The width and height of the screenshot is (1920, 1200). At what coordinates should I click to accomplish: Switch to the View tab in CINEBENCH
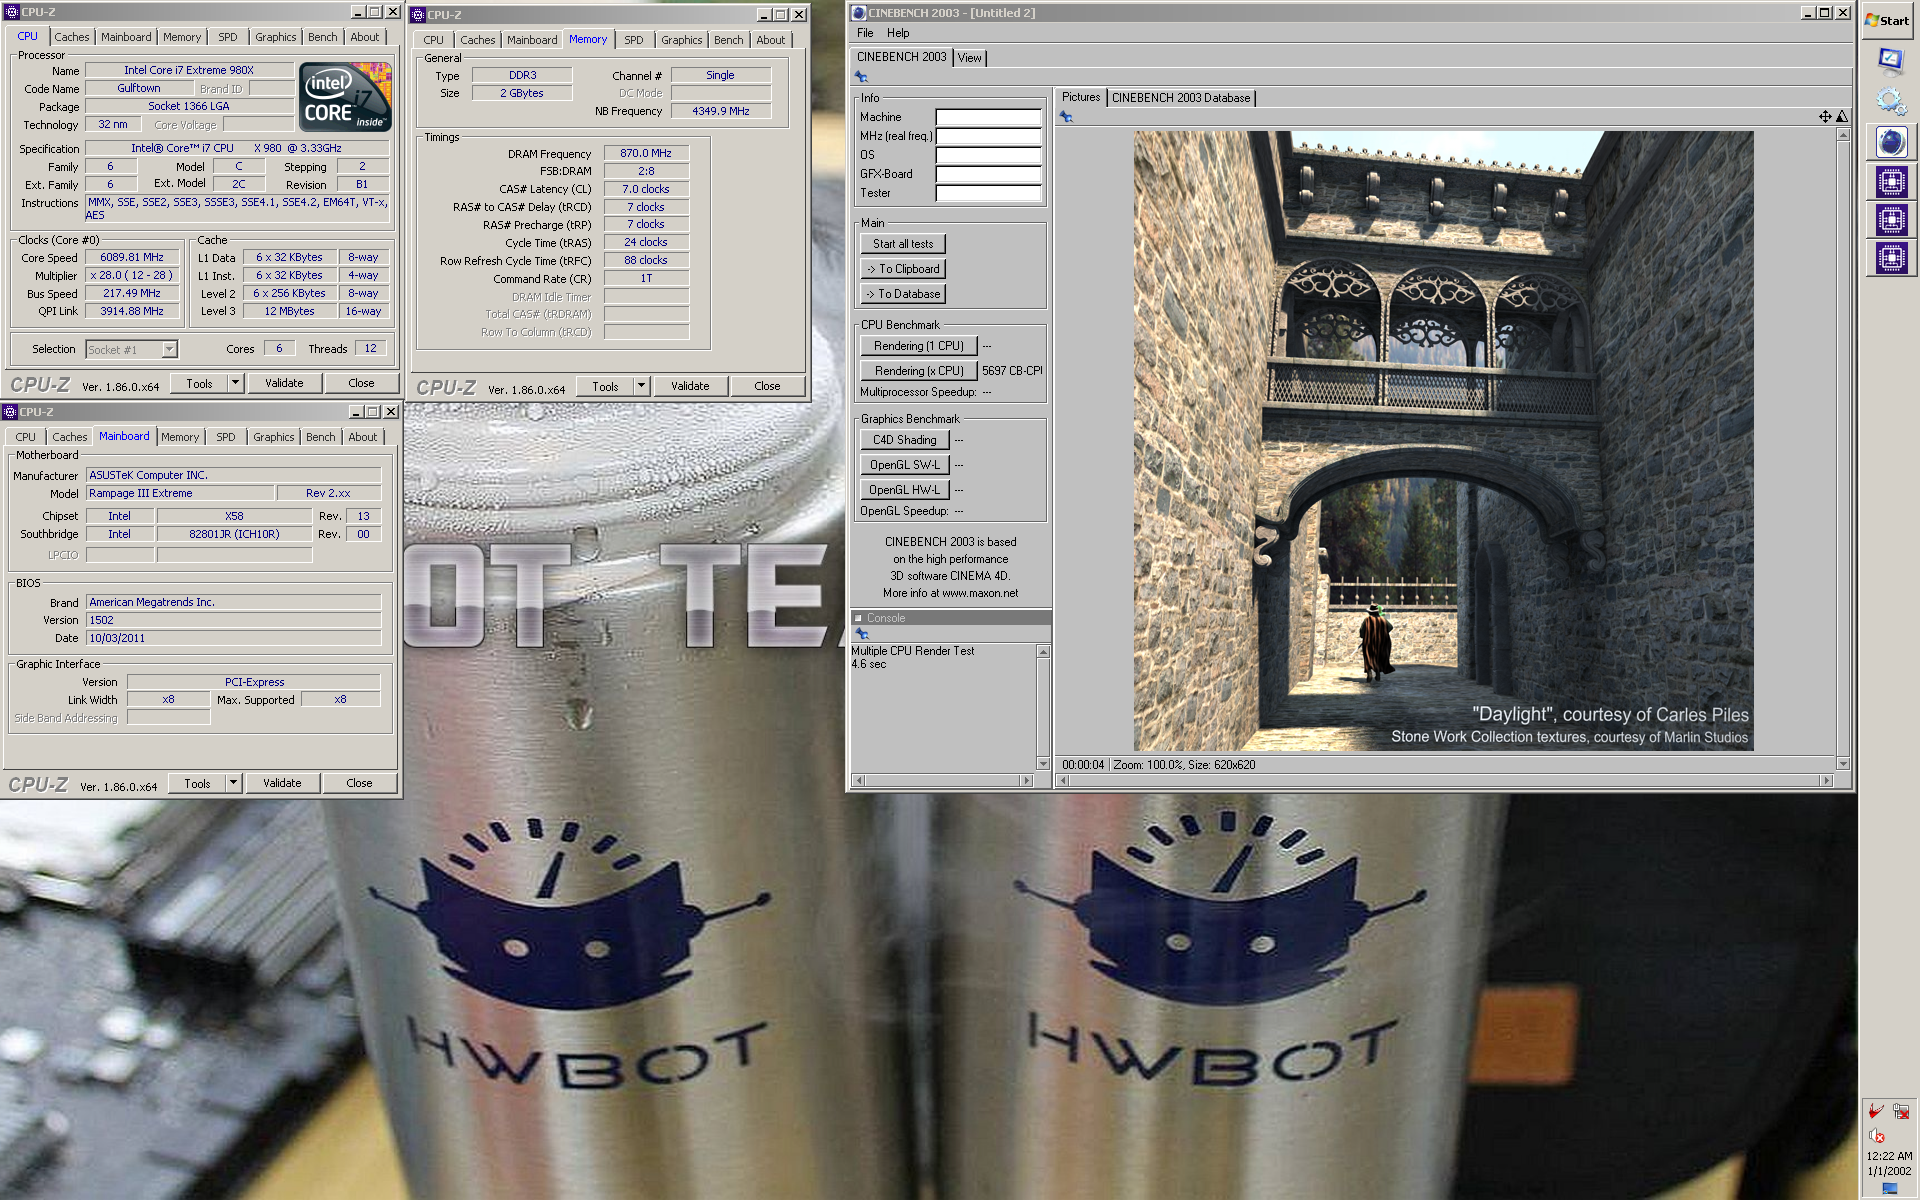[969, 58]
